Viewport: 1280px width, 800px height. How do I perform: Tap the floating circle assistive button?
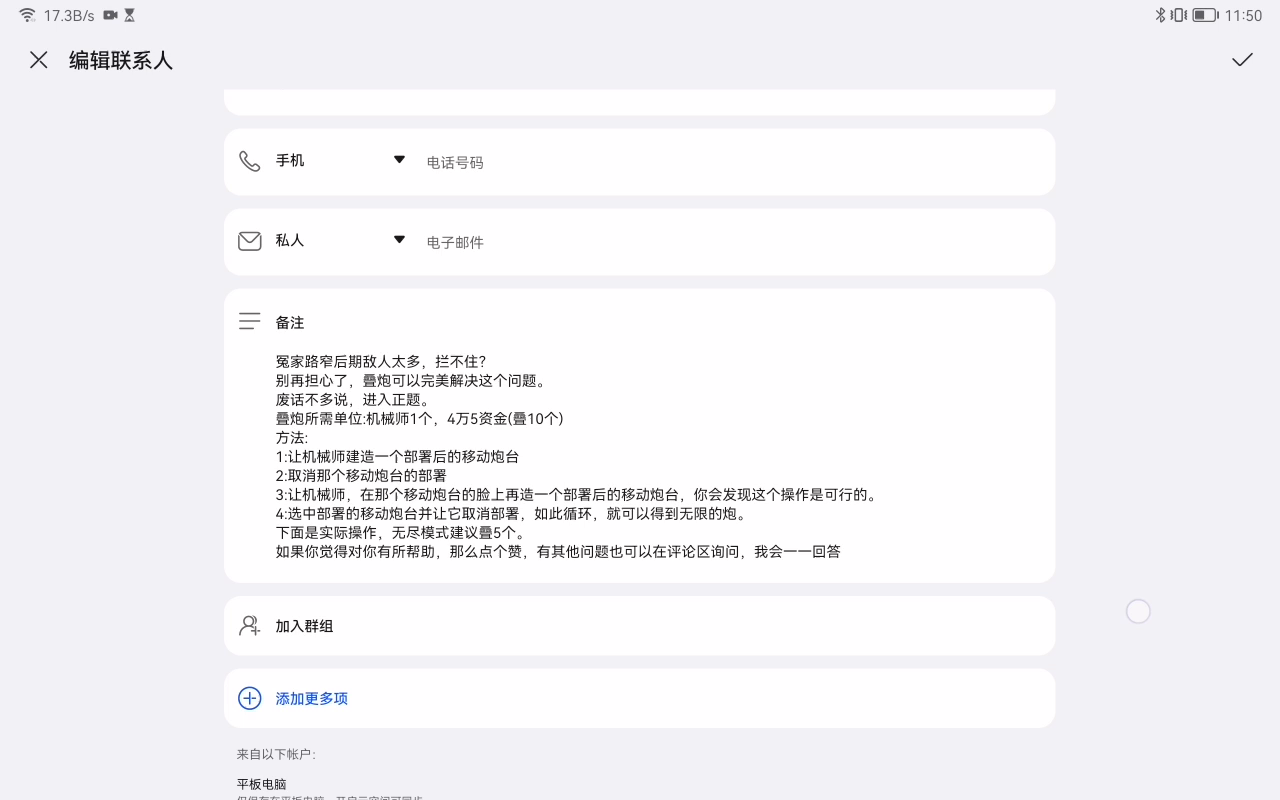pos(1138,612)
